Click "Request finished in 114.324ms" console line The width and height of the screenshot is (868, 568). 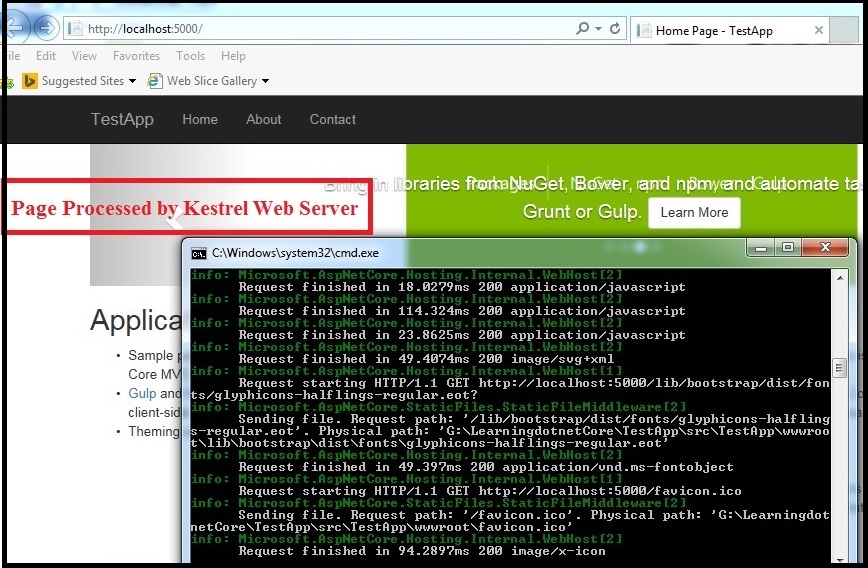pos(462,311)
